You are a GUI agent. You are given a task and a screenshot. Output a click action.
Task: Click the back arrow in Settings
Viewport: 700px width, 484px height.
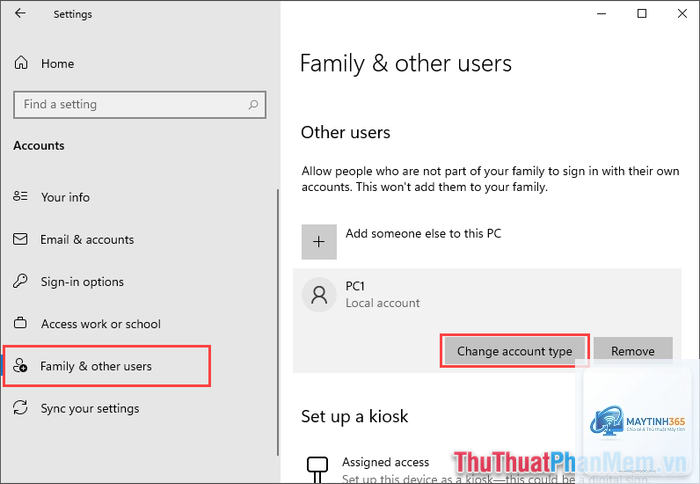coord(20,13)
